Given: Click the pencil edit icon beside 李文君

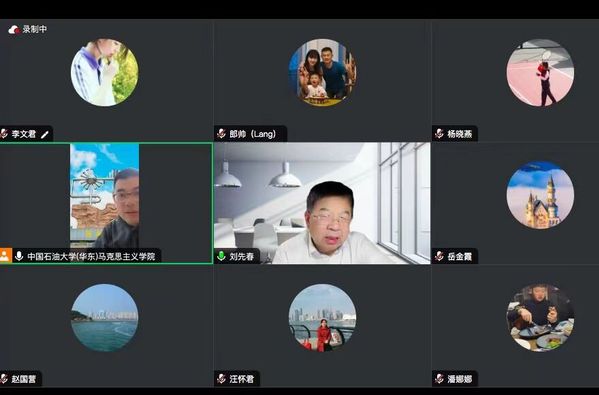Looking at the screenshot, I should 45,134.
